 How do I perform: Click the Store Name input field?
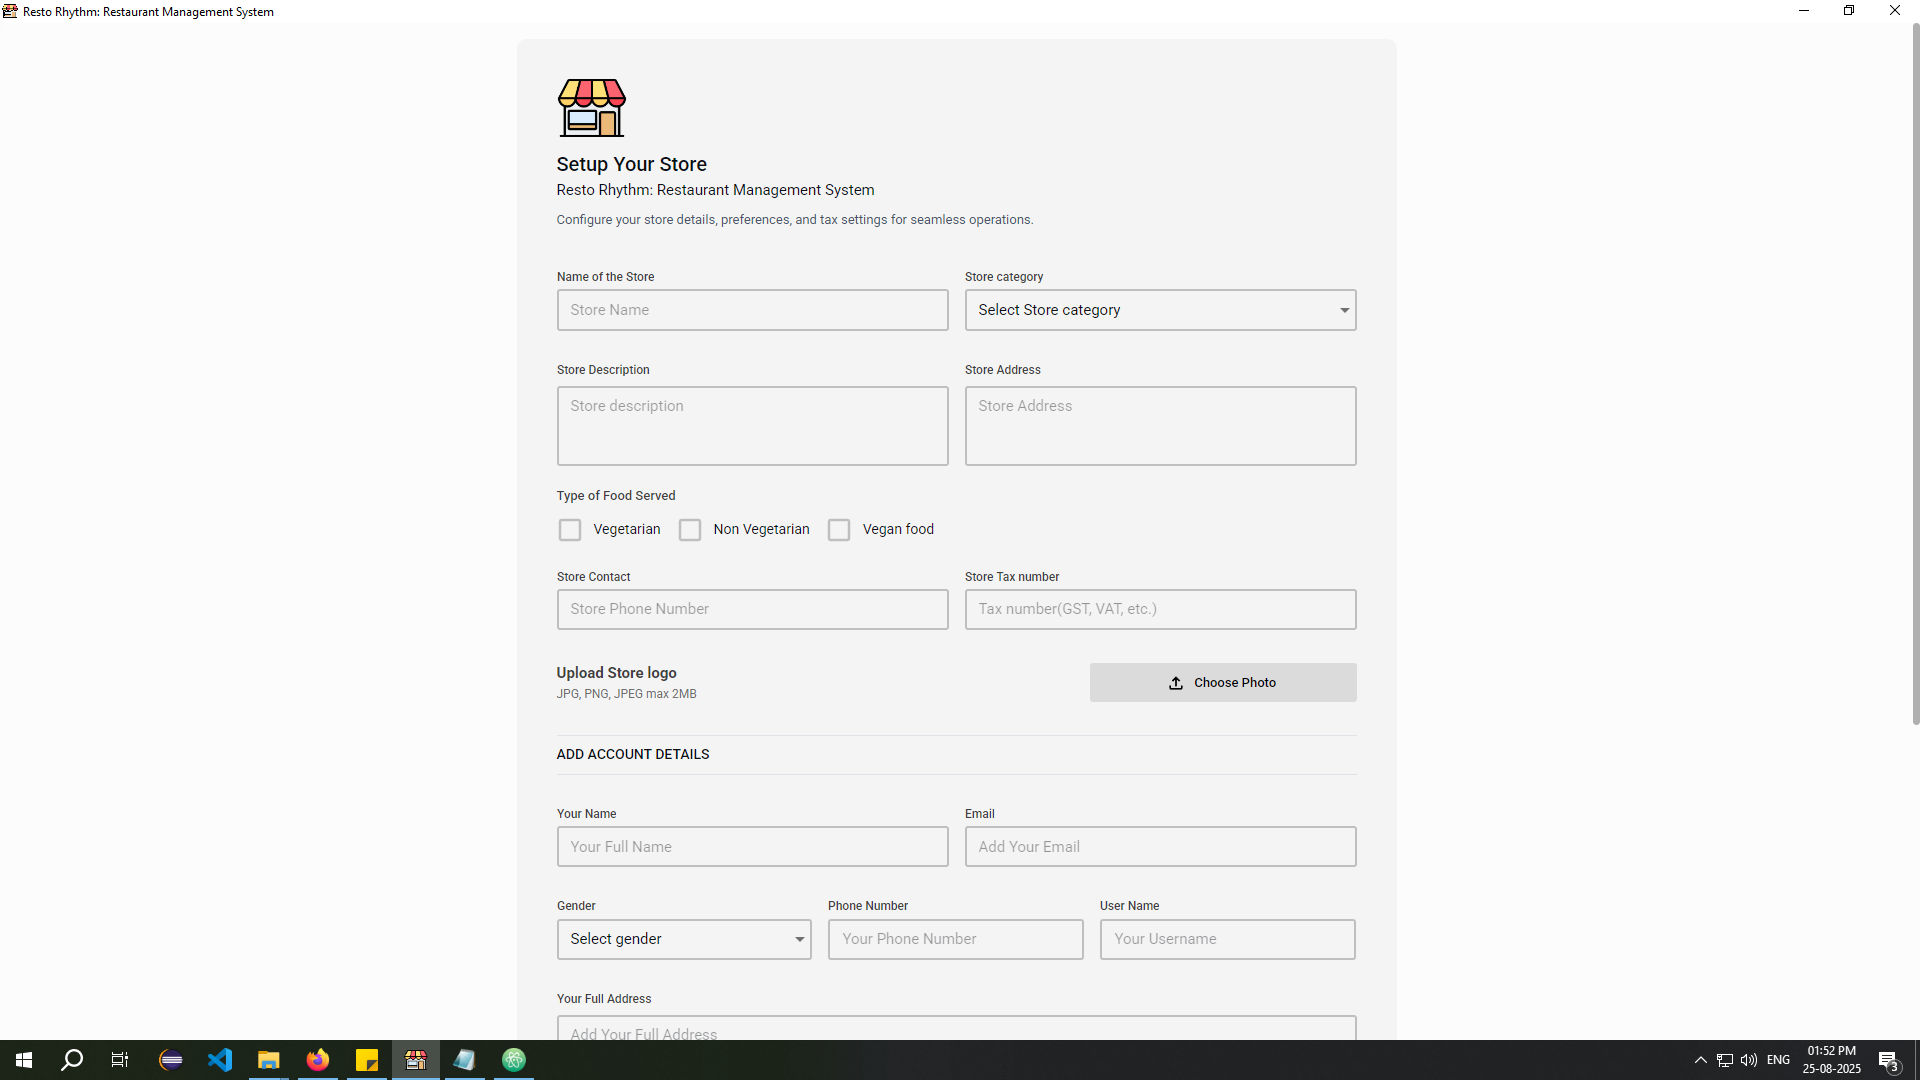(752, 310)
